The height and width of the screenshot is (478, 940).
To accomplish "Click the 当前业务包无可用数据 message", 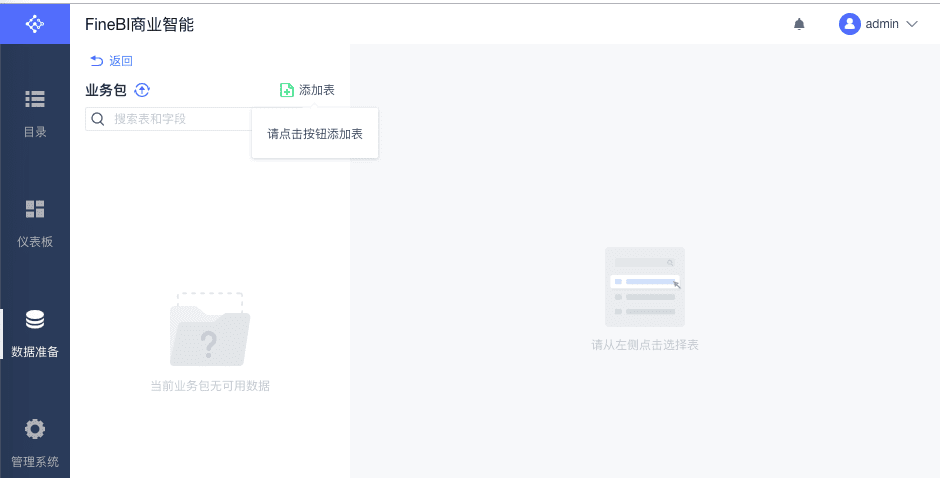I will pyautogui.click(x=210, y=386).
